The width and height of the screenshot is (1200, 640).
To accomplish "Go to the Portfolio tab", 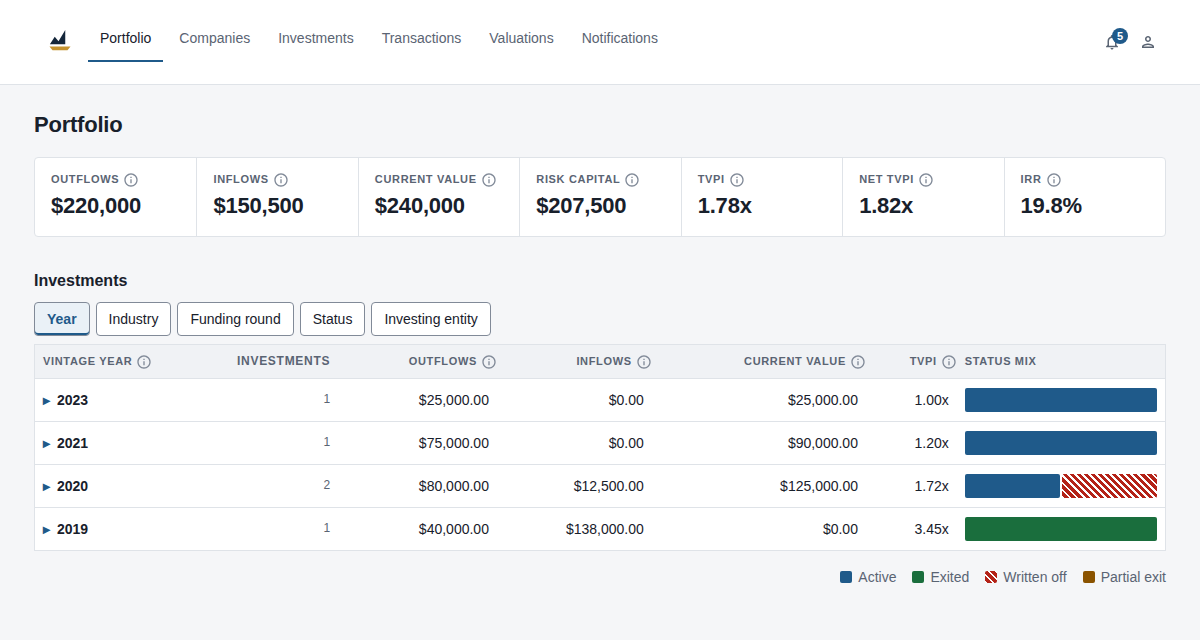I will tap(126, 38).
